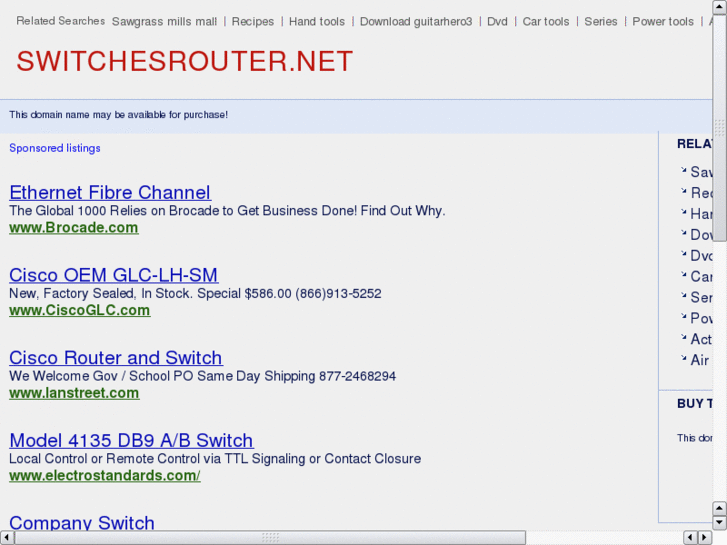This screenshot has width=727, height=545.
Task: Select Download guitarhero3 related search
Action: 416,22
